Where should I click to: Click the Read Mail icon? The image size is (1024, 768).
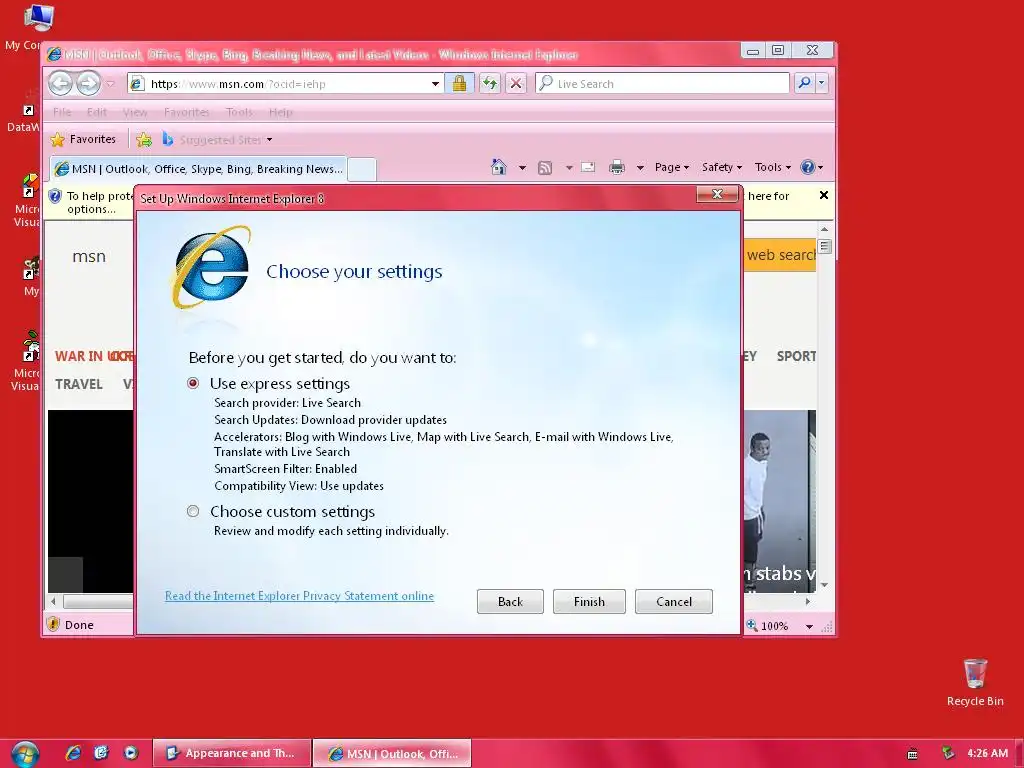point(588,167)
